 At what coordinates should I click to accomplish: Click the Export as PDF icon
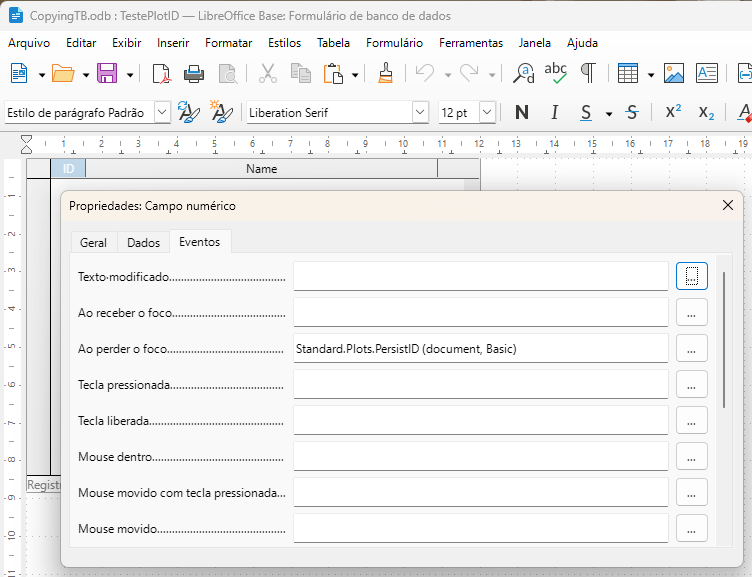[x=161, y=73]
